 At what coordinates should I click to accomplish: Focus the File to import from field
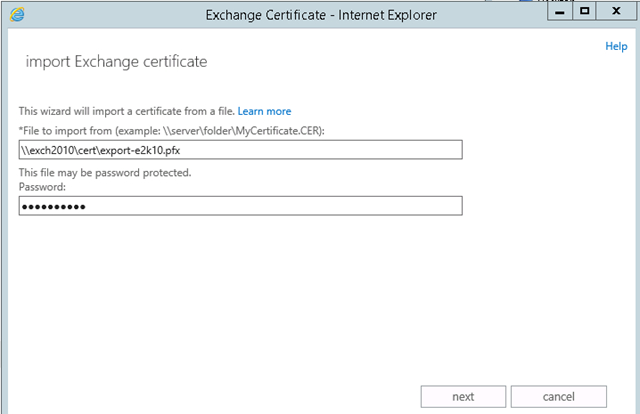pyautogui.click(x=240, y=150)
